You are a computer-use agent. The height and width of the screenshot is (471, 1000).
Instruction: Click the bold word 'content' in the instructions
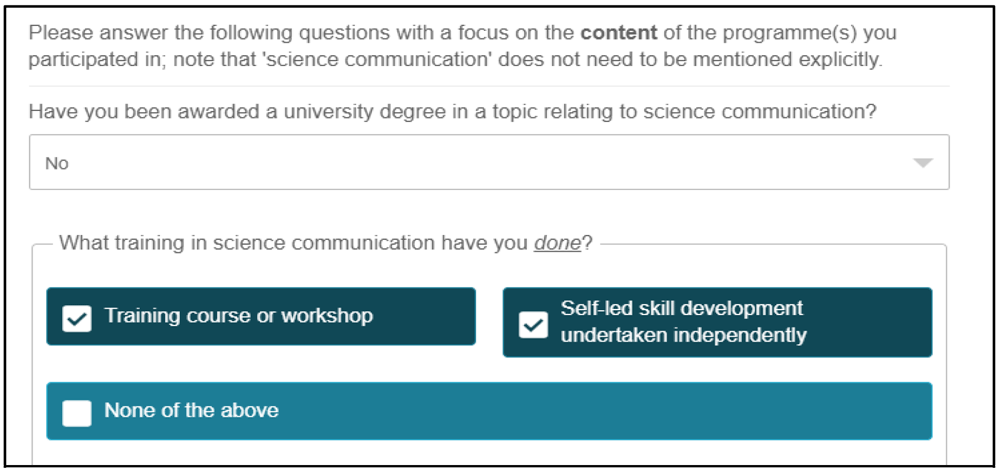(x=619, y=33)
